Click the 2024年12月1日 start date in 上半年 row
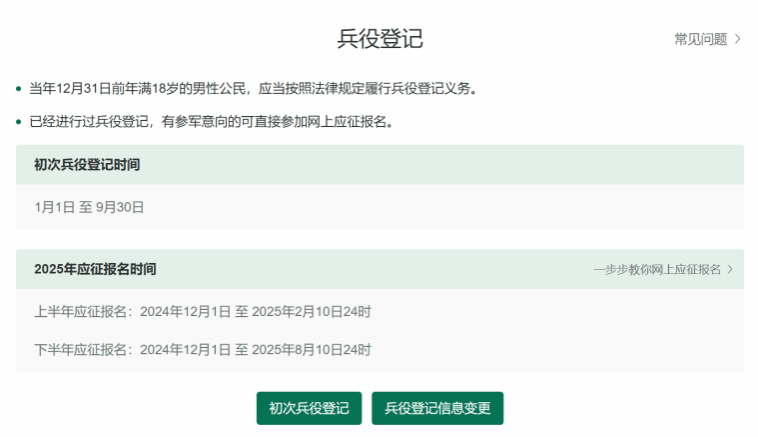This screenshot has width=758, height=437. pyautogui.click(x=185, y=311)
